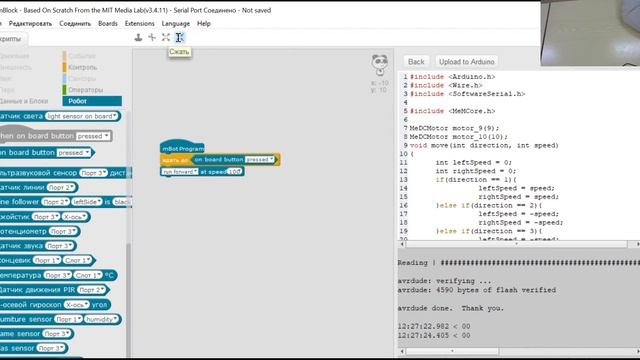The image size is (640, 360).
Task: Select the Внешность block category
Action: 15,67
